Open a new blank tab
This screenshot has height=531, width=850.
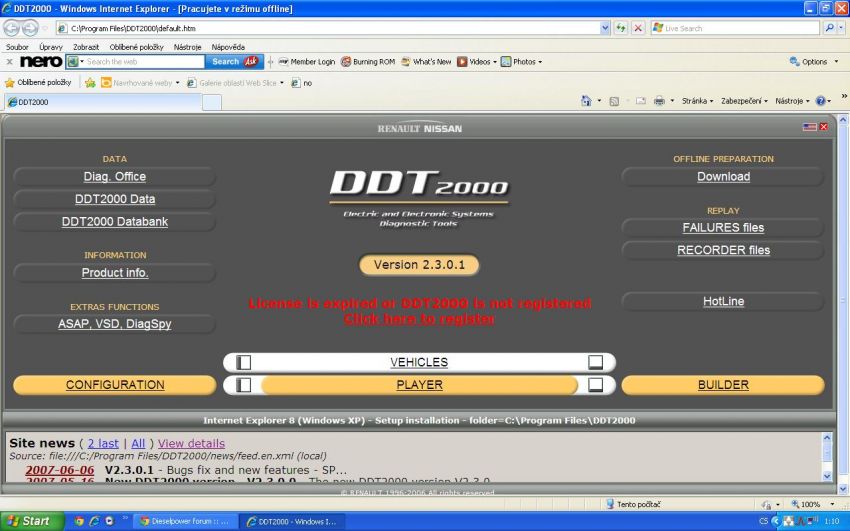[211, 102]
